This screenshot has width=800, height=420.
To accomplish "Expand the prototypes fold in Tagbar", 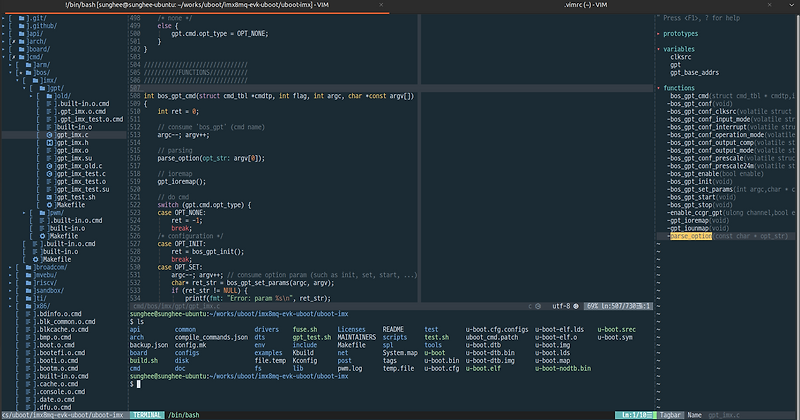I will 658,34.
